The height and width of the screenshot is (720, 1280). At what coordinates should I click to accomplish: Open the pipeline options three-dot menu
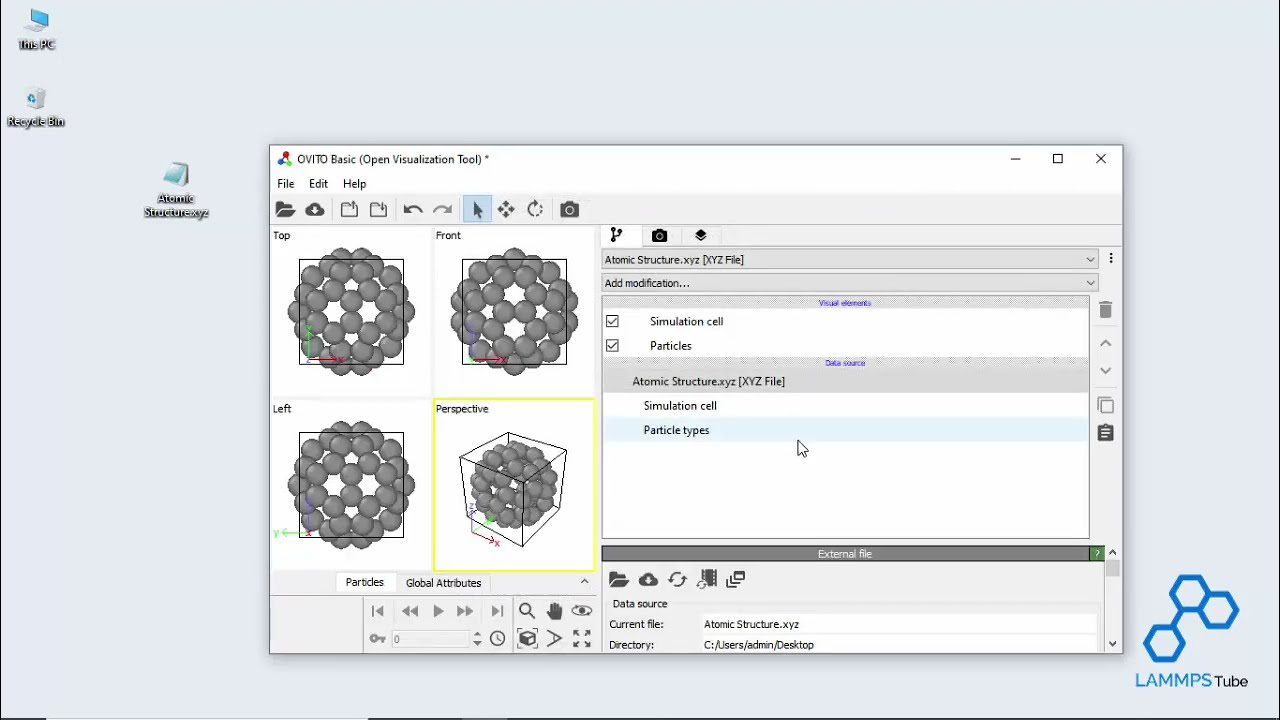tap(1110, 260)
